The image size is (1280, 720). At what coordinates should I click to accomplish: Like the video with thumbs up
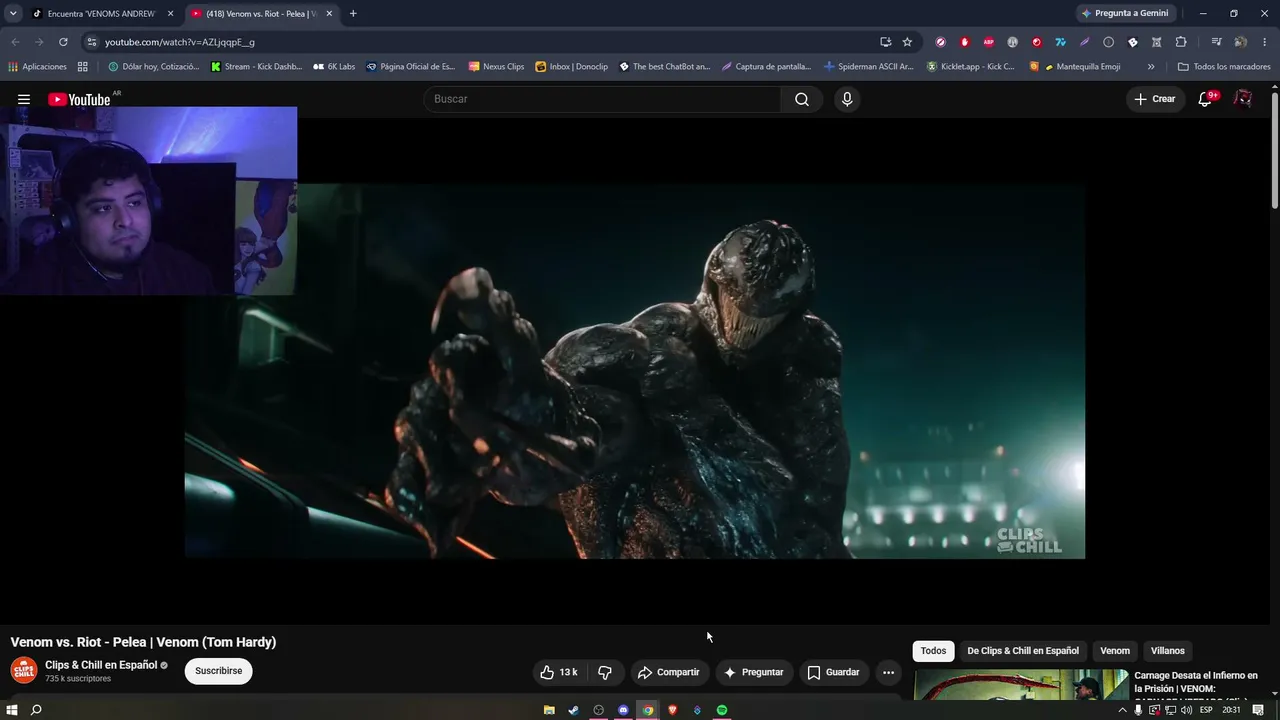[559, 672]
